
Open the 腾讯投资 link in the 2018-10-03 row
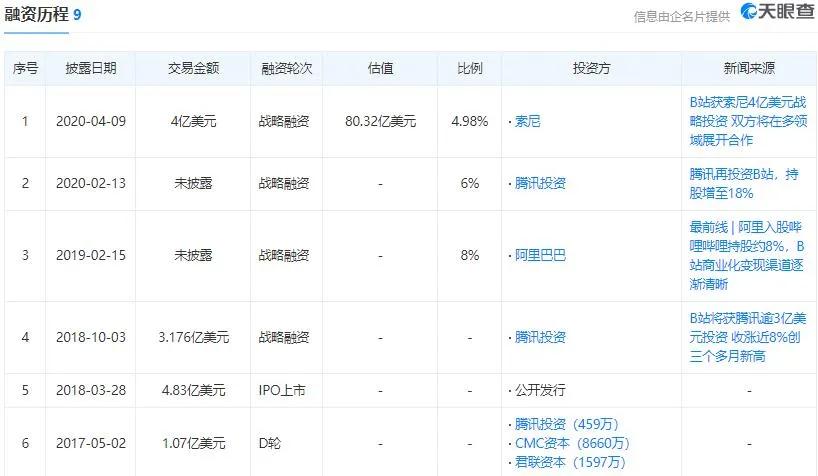coord(540,337)
